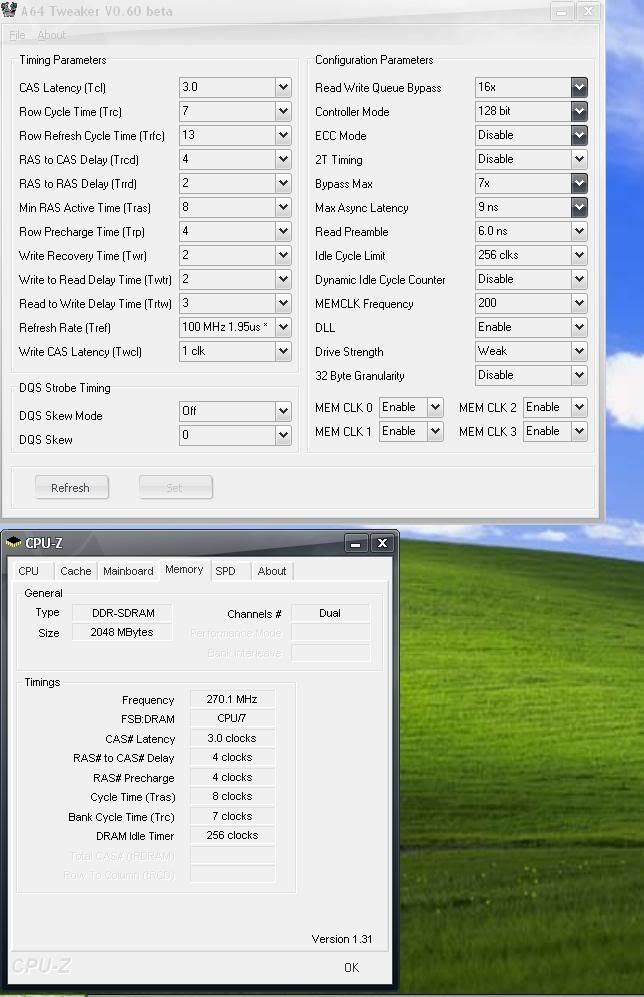The height and width of the screenshot is (997, 644).
Task: Expand the DLL dropdown
Action: point(579,327)
